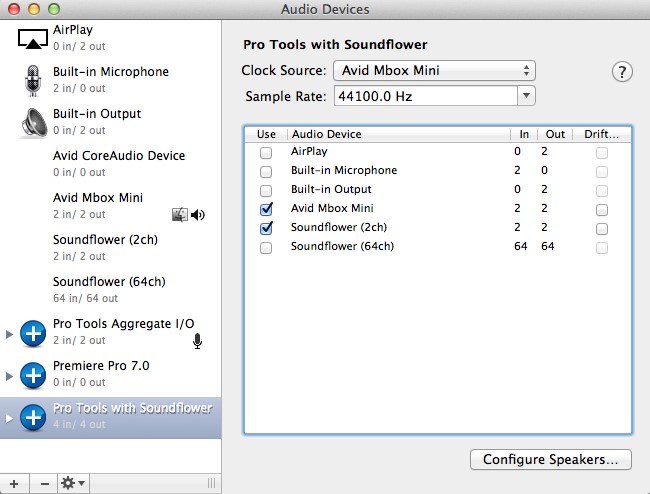Click Built-in Microphone row in device table
This screenshot has height=494, width=650.
[x=438, y=170]
